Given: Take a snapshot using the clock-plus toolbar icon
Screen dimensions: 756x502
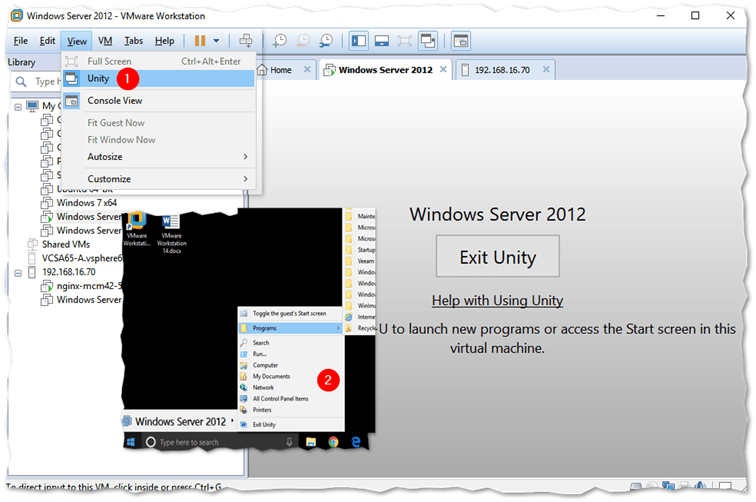Looking at the screenshot, I should pyautogui.click(x=280, y=41).
